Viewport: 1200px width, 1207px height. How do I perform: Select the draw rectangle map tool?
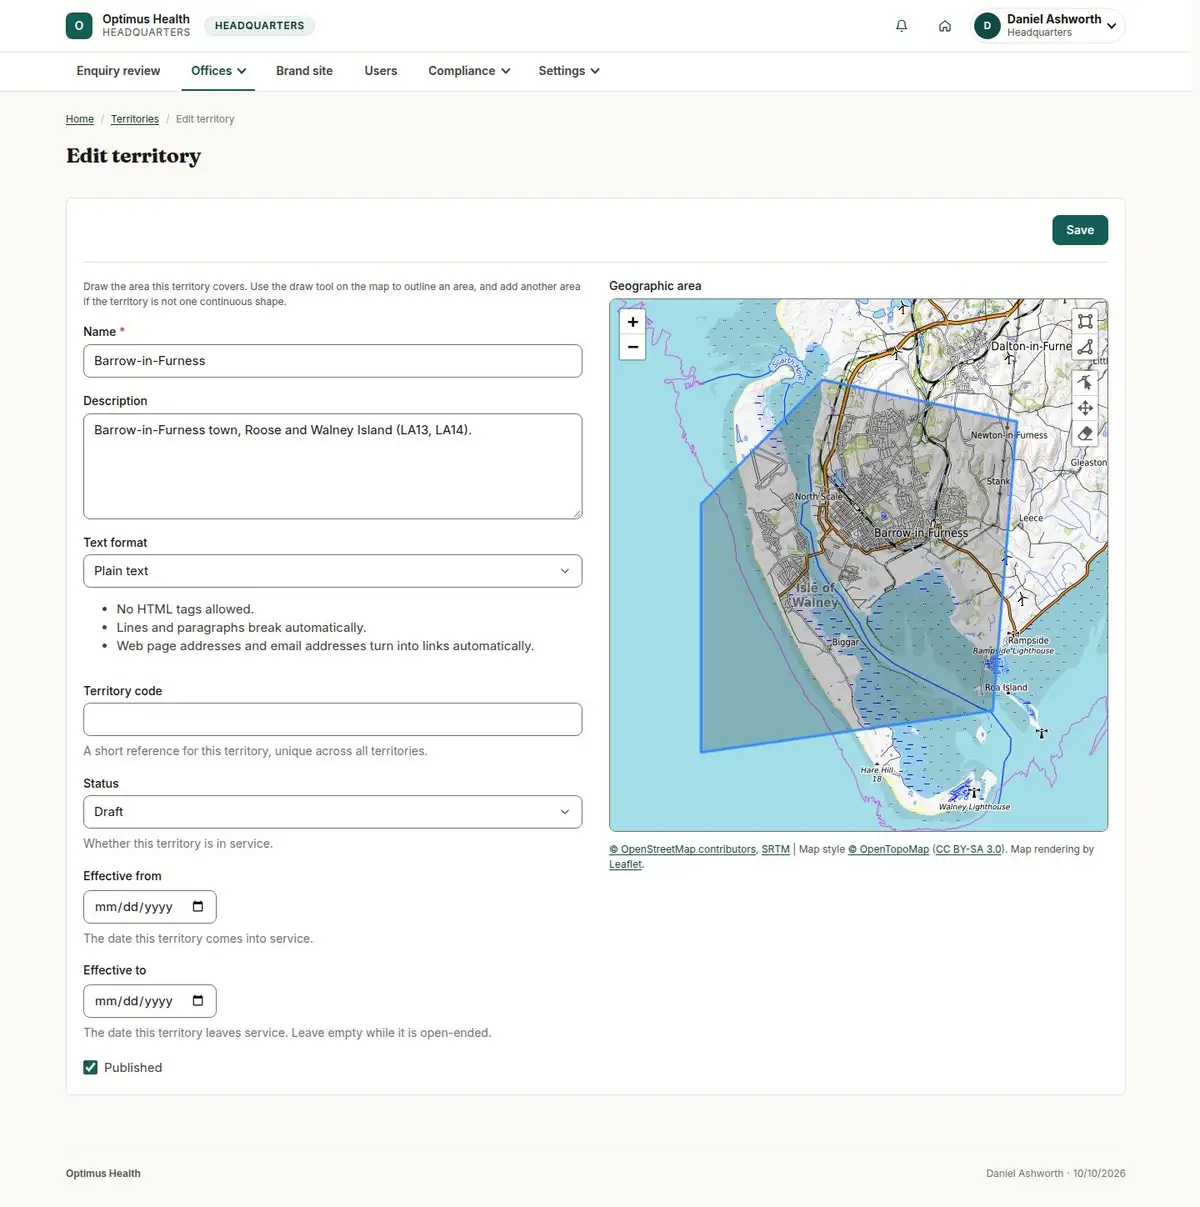click(1085, 322)
